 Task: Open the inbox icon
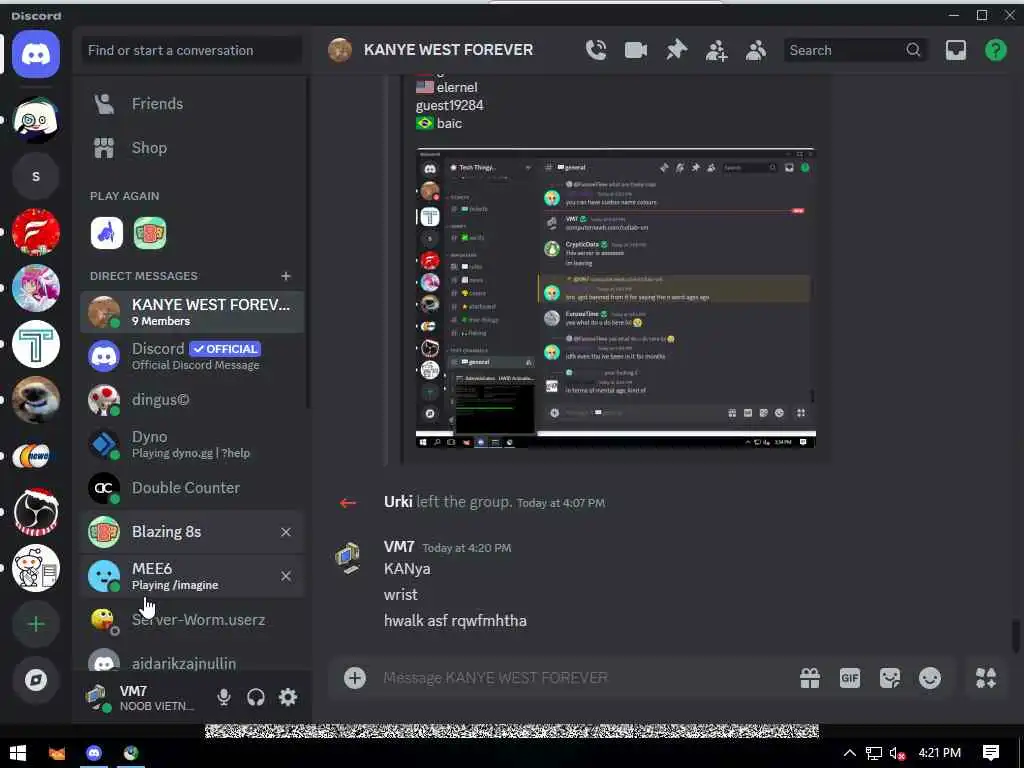click(955, 50)
